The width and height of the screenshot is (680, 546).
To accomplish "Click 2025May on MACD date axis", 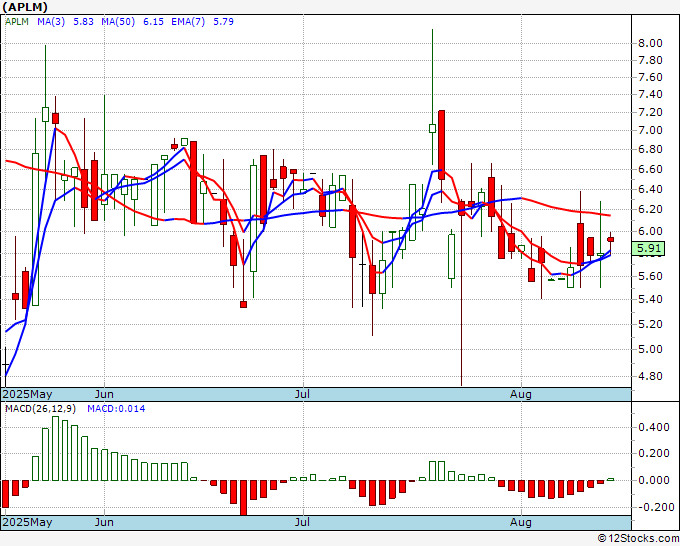I will tap(28, 522).
